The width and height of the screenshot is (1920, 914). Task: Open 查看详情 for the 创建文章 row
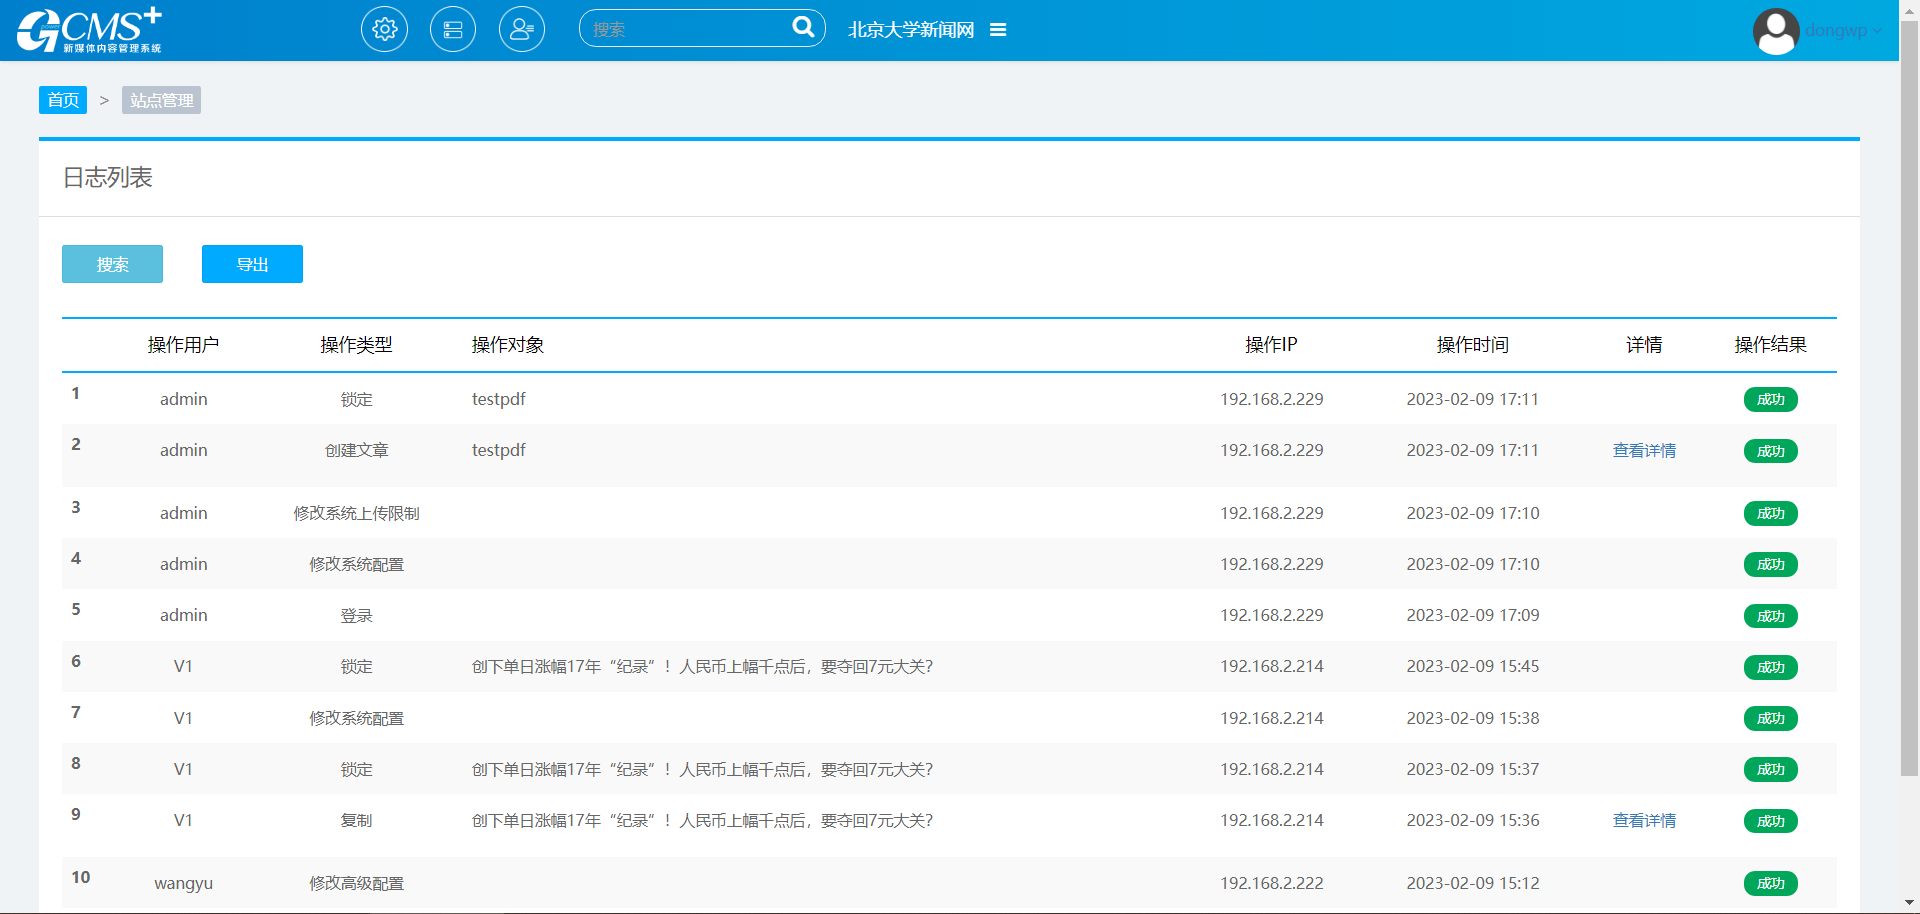point(1644,451)
